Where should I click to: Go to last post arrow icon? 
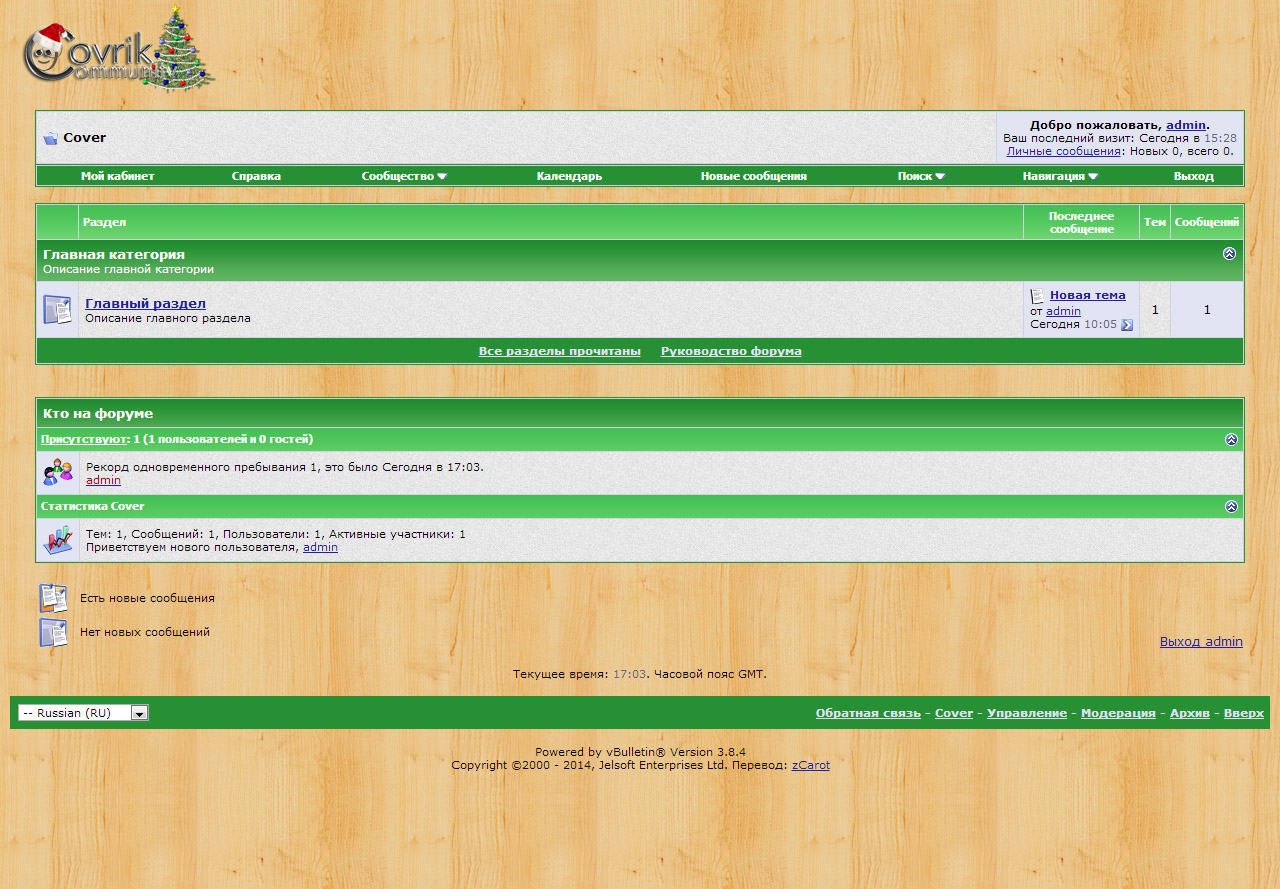1127,325
